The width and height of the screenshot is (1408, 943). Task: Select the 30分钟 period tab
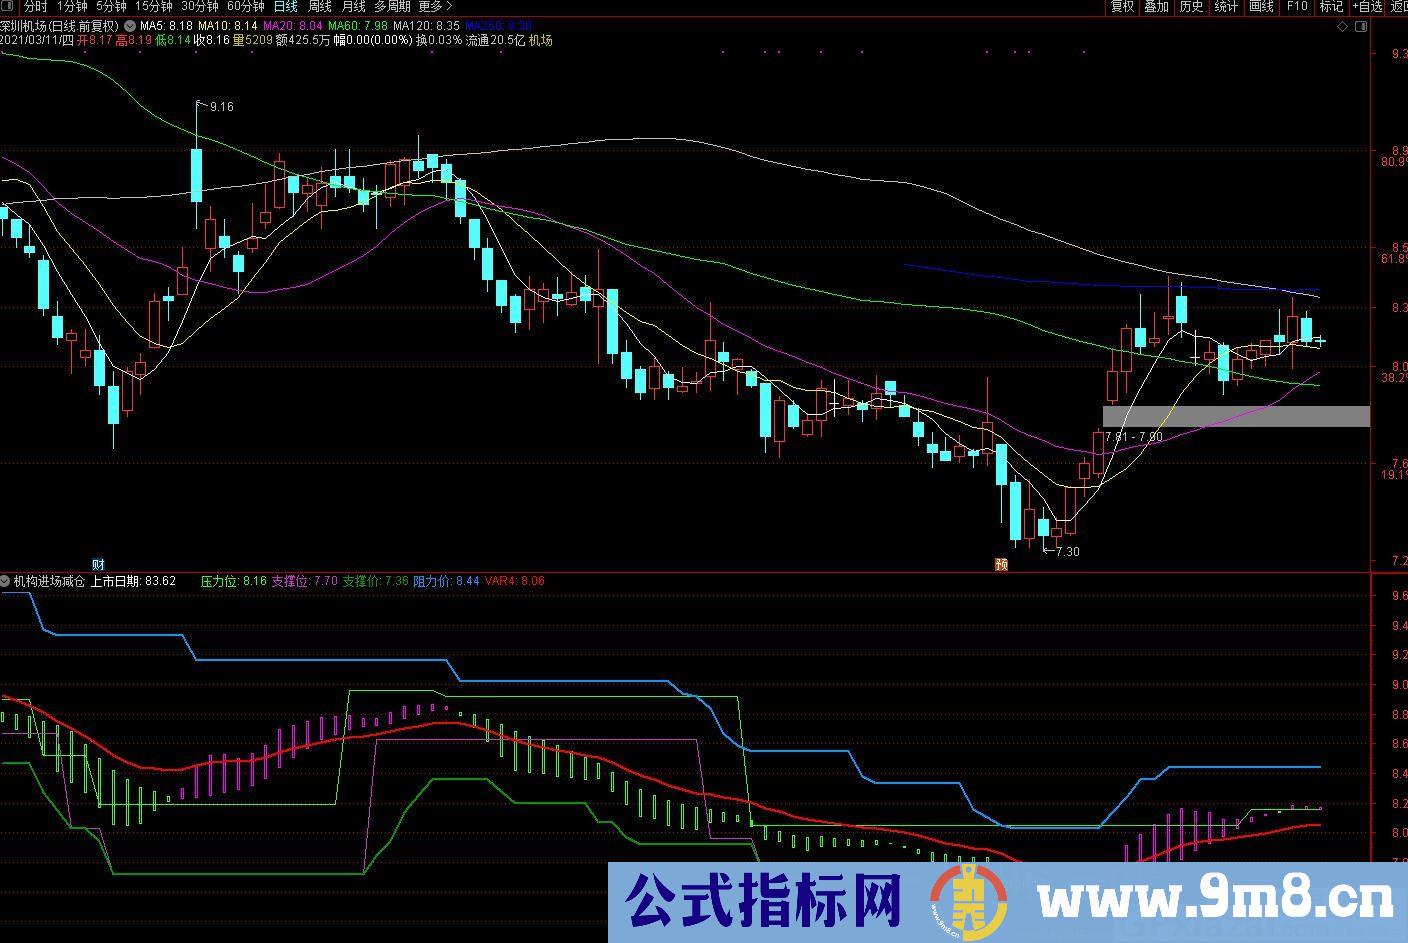(200, 6)
